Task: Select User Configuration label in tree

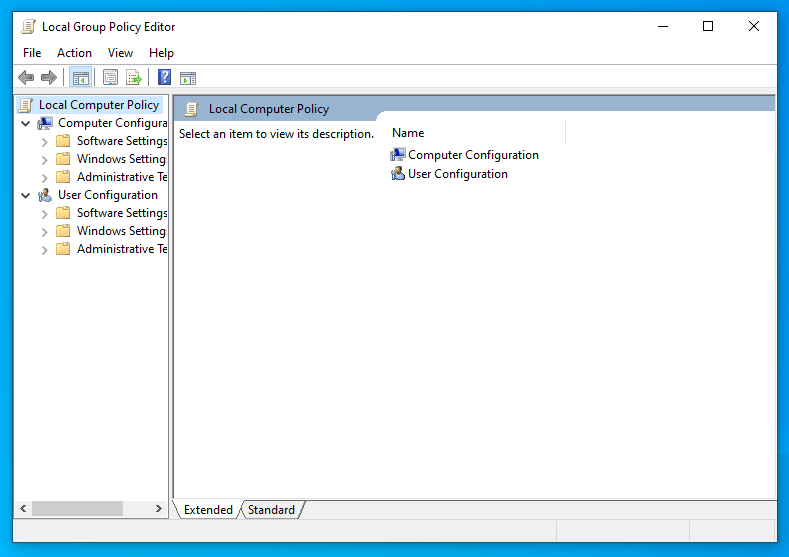Action: point(108,195)
